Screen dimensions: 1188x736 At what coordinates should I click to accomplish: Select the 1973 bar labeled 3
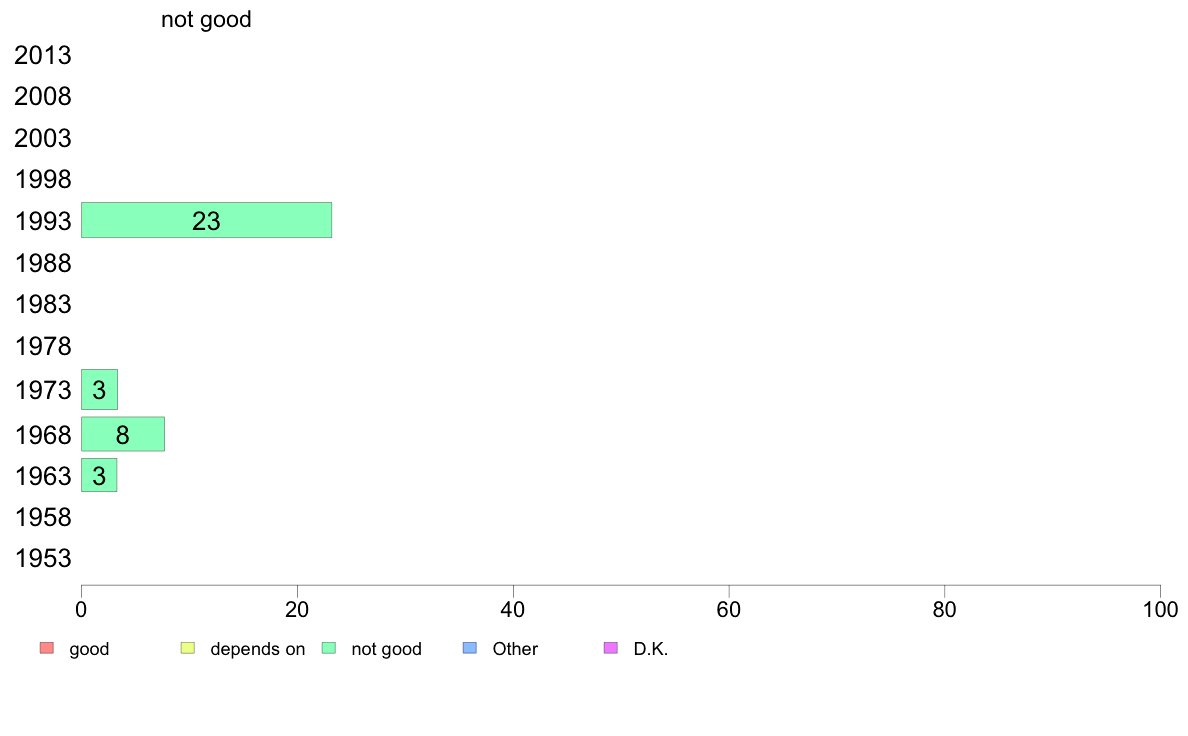99,390
